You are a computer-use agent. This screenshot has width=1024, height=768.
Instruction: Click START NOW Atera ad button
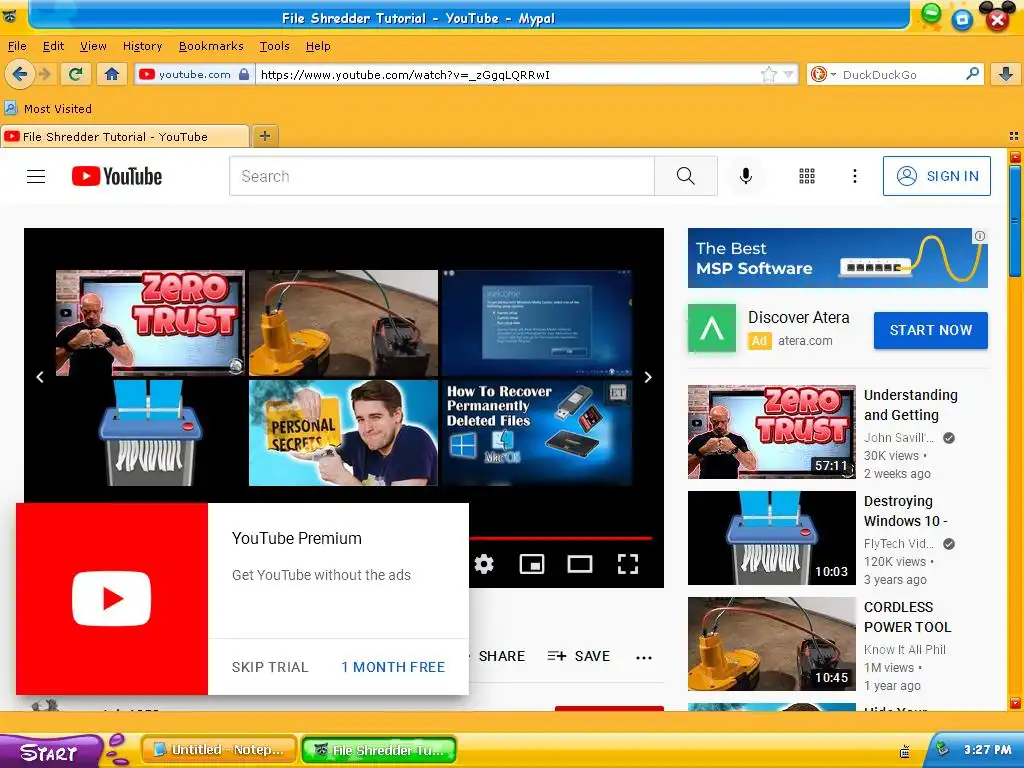coord(931,330)
